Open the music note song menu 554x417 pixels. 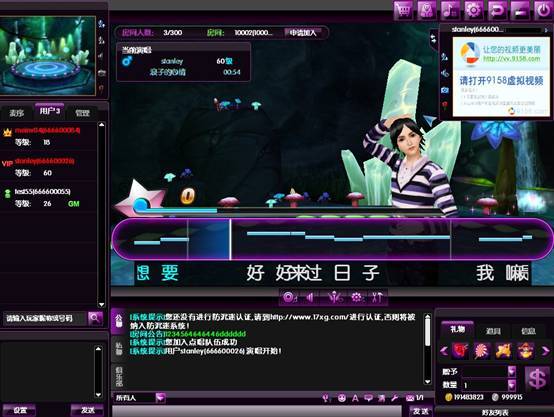pos(450,10)
